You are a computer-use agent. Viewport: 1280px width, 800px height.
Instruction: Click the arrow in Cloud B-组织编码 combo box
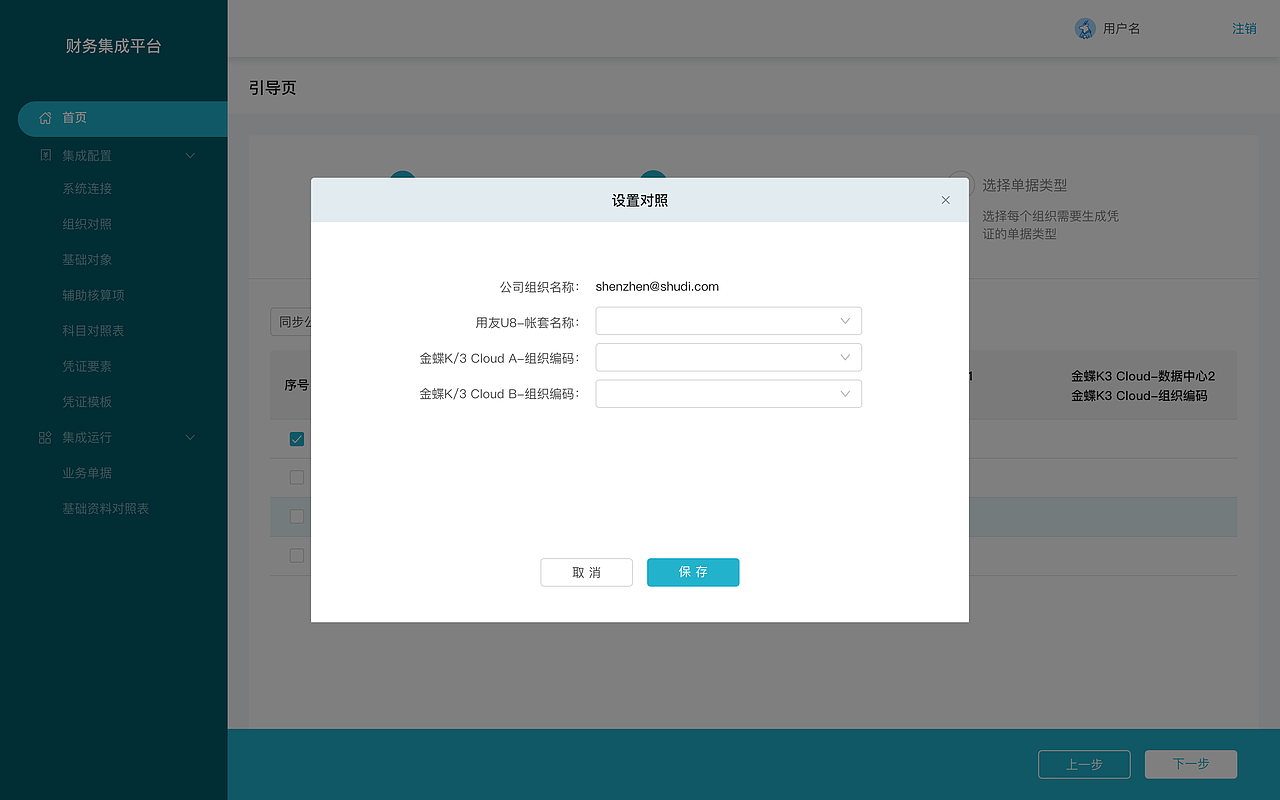click(845, 393)
